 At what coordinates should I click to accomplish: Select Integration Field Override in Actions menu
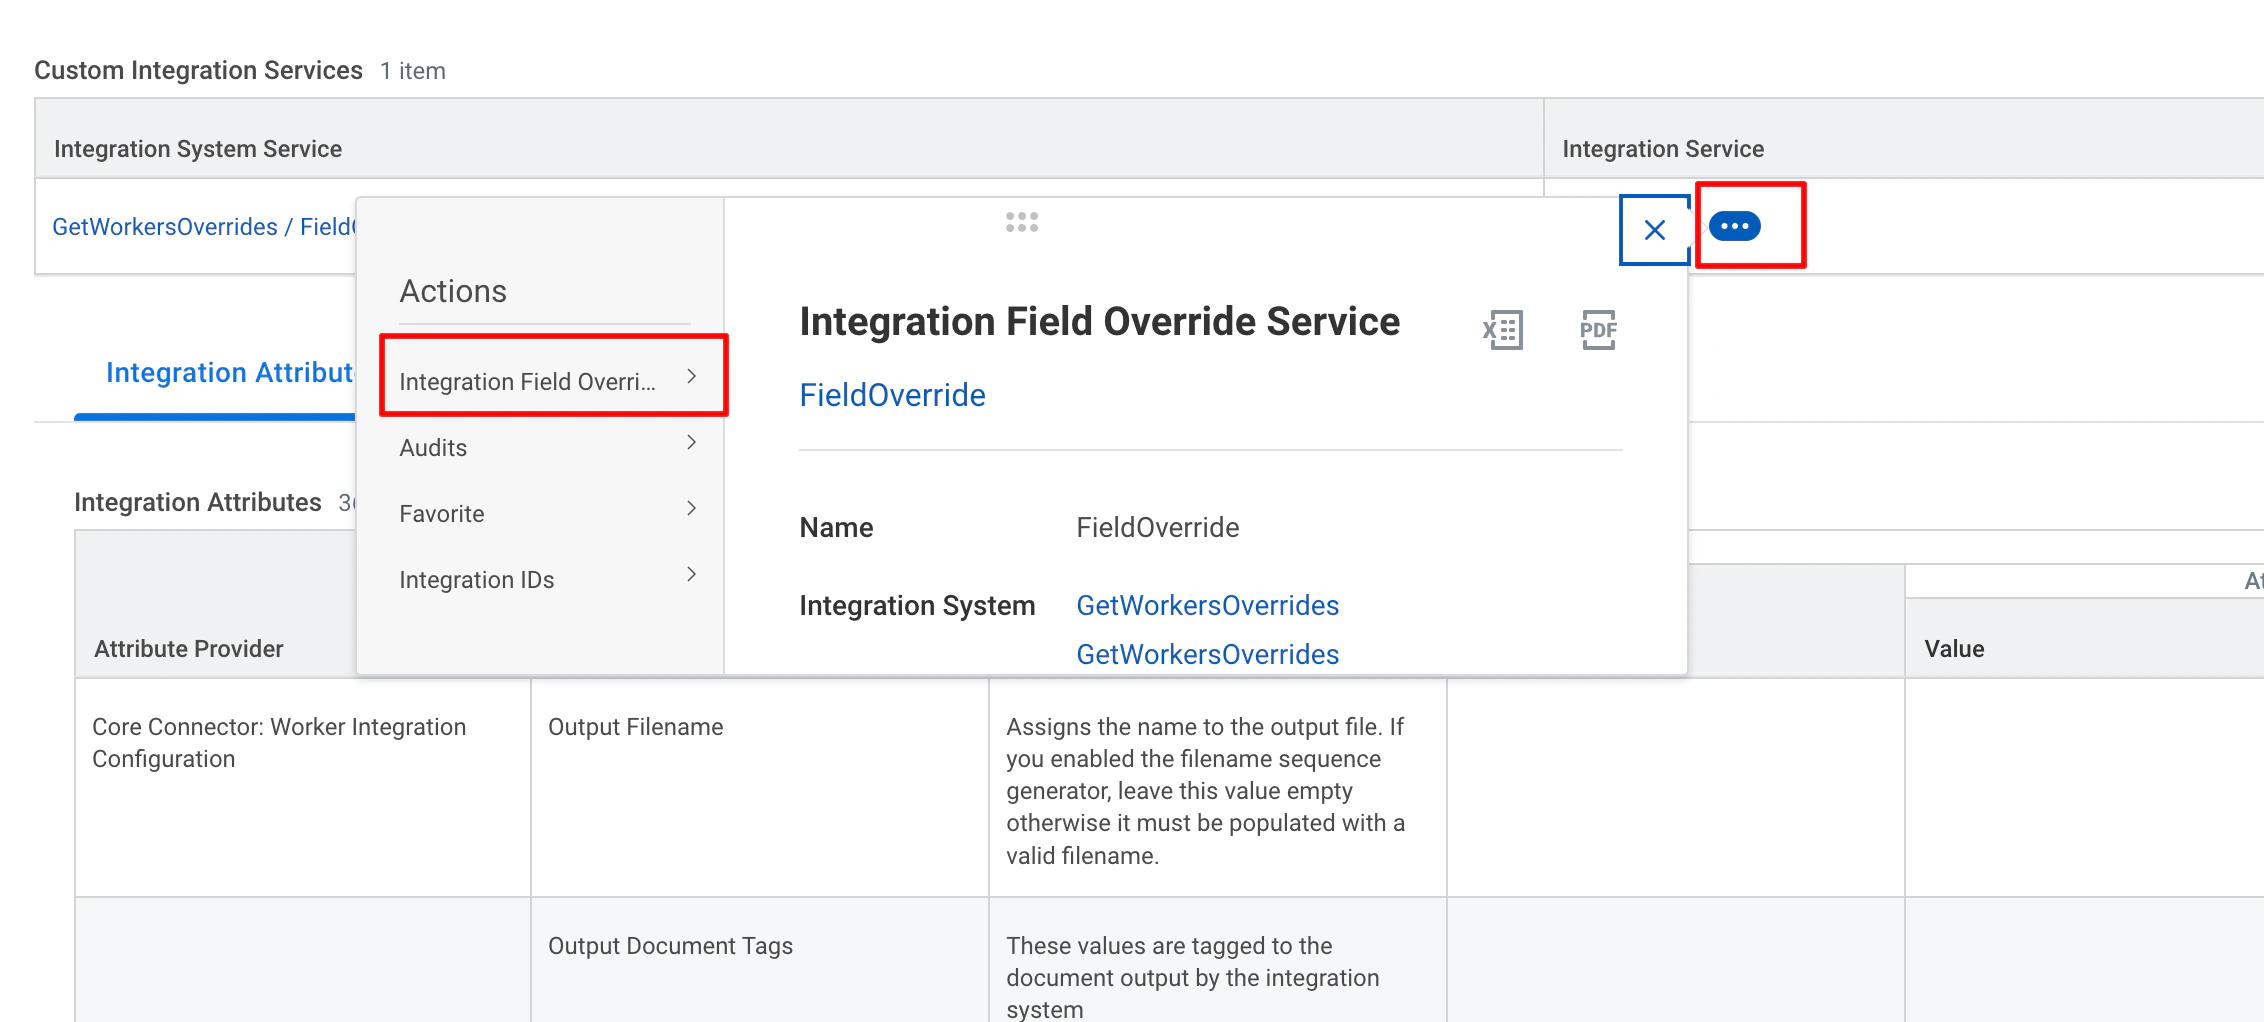(x=528, y=381)
